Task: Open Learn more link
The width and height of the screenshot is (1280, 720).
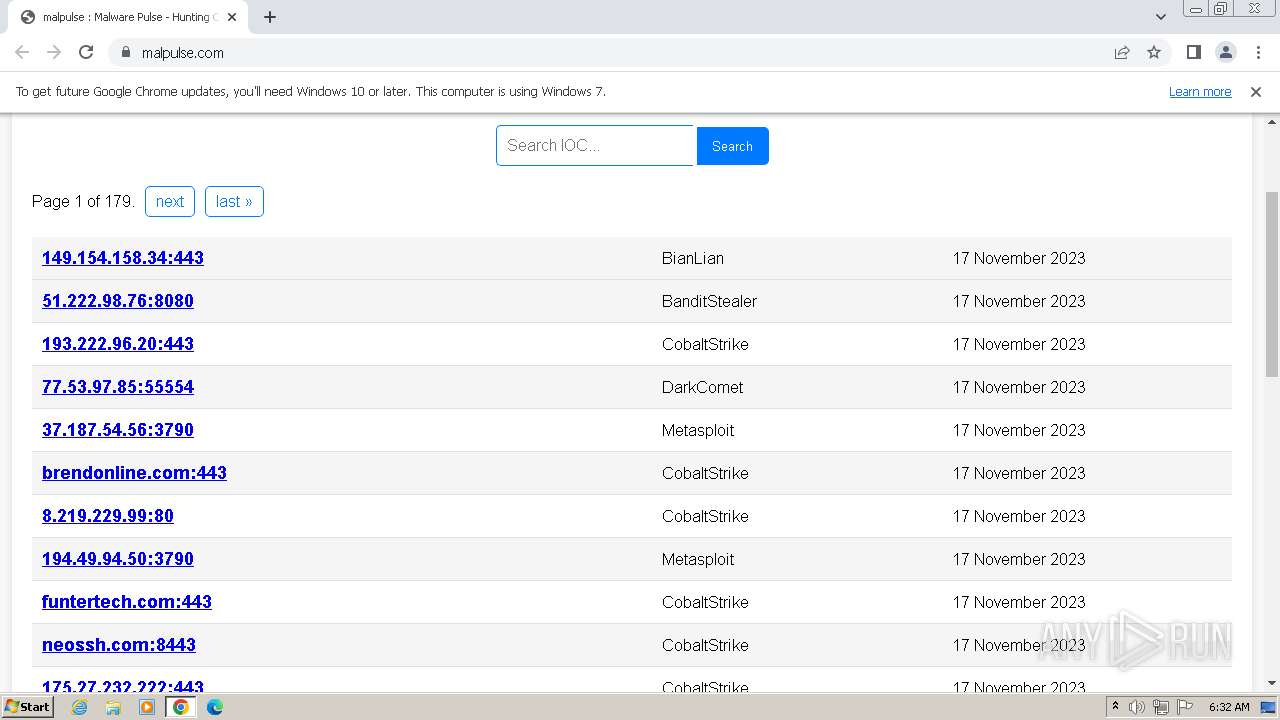Action: 1200,91
